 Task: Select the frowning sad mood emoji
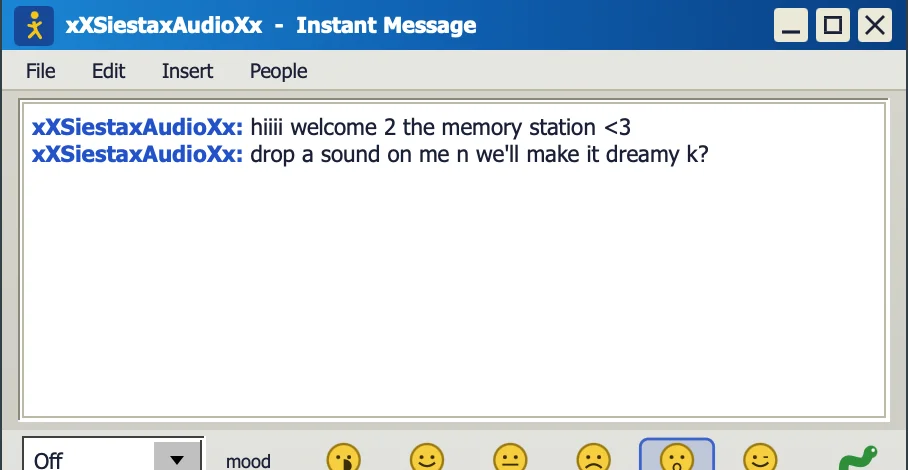coord(594,457)
